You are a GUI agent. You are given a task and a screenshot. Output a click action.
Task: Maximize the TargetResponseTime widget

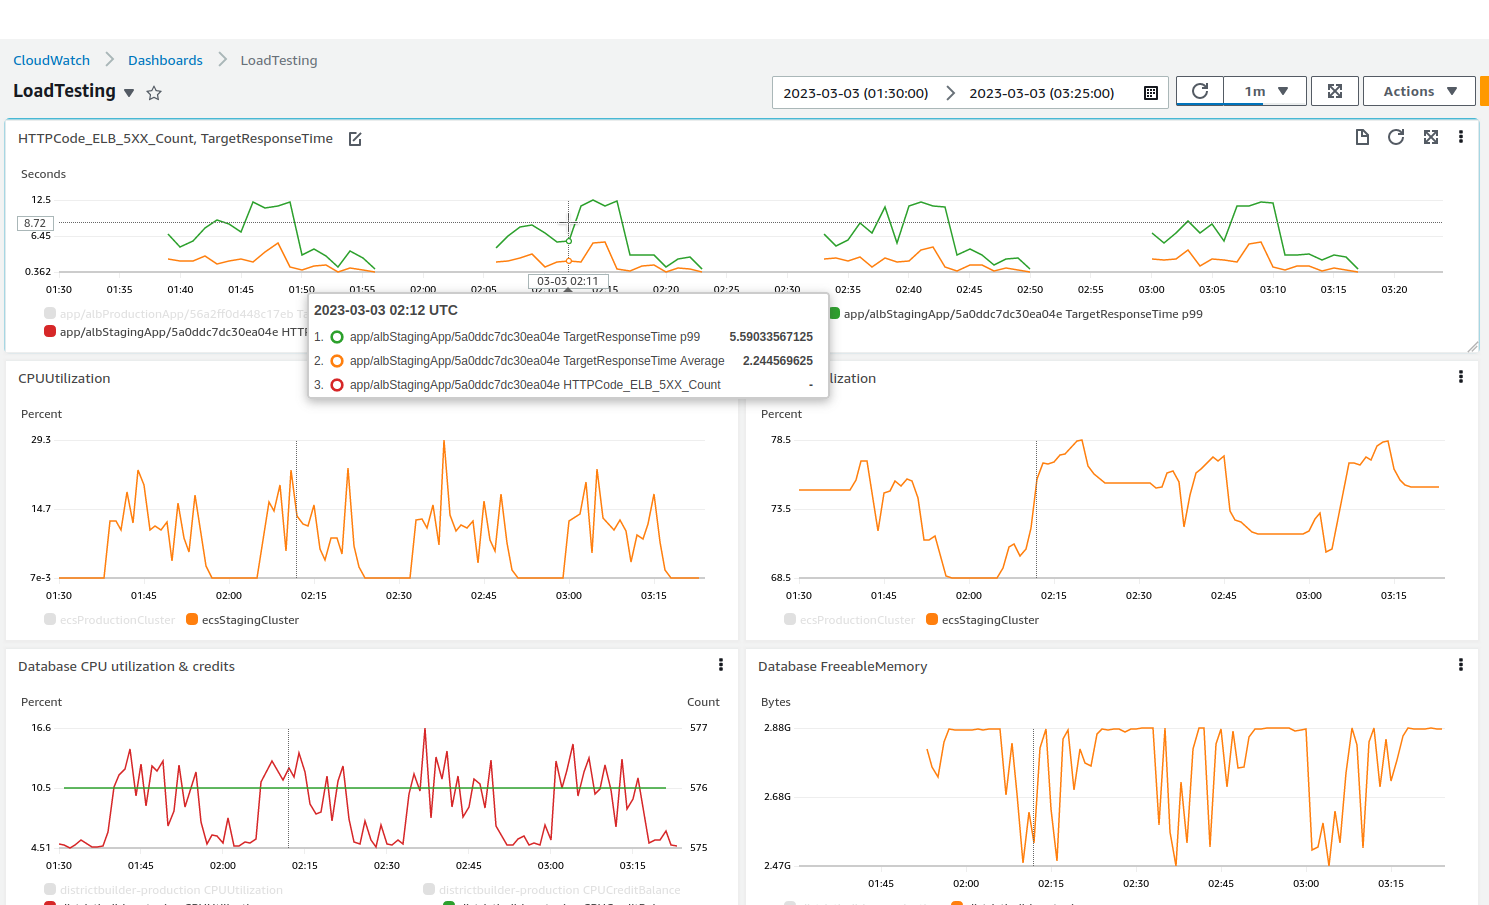point(1431,137)
